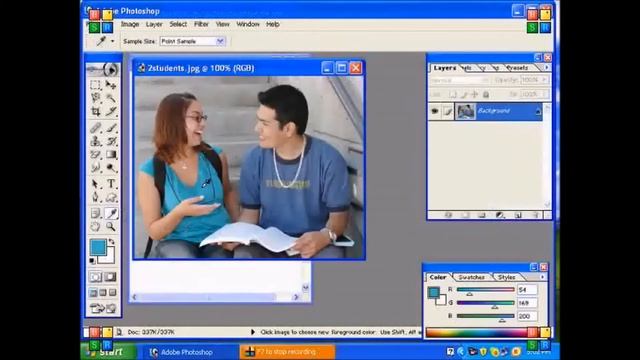
Task: Click the Adobe Online image atop toolbox
Action: tap(103, 70)
